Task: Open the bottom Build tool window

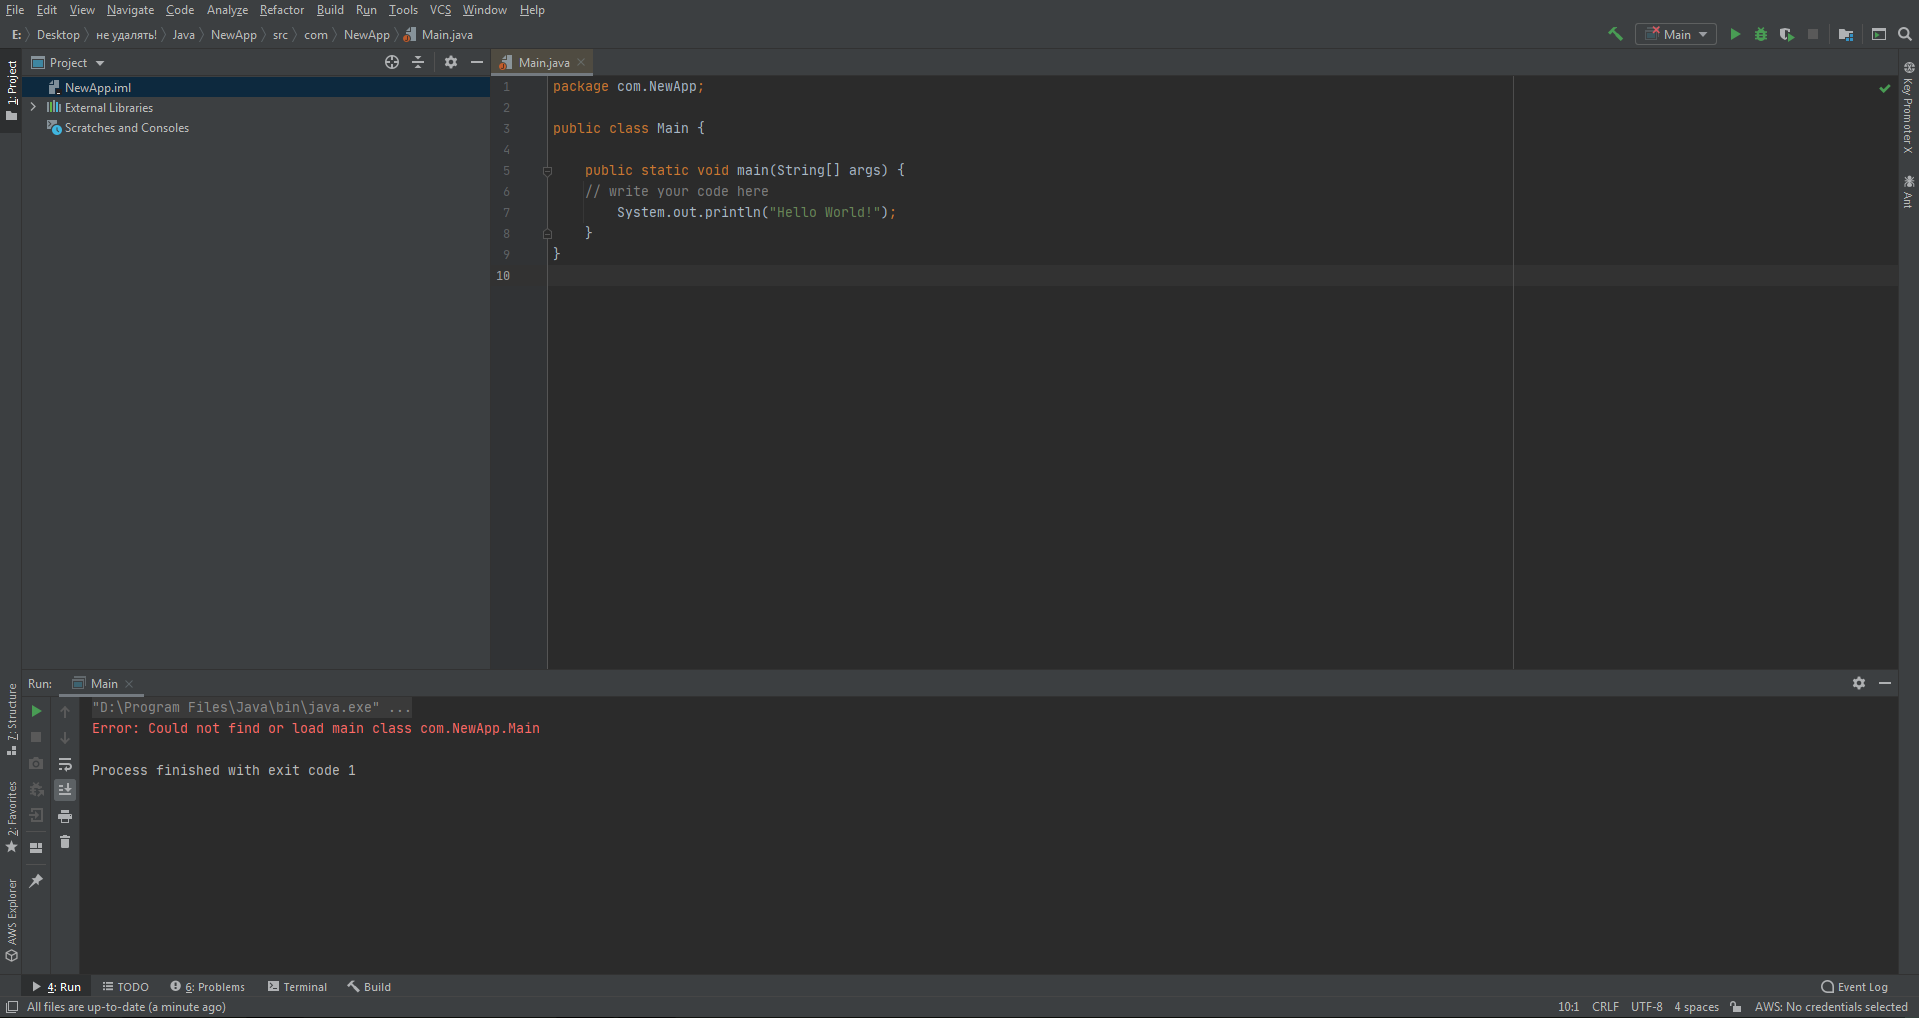Action: [369, 987]
